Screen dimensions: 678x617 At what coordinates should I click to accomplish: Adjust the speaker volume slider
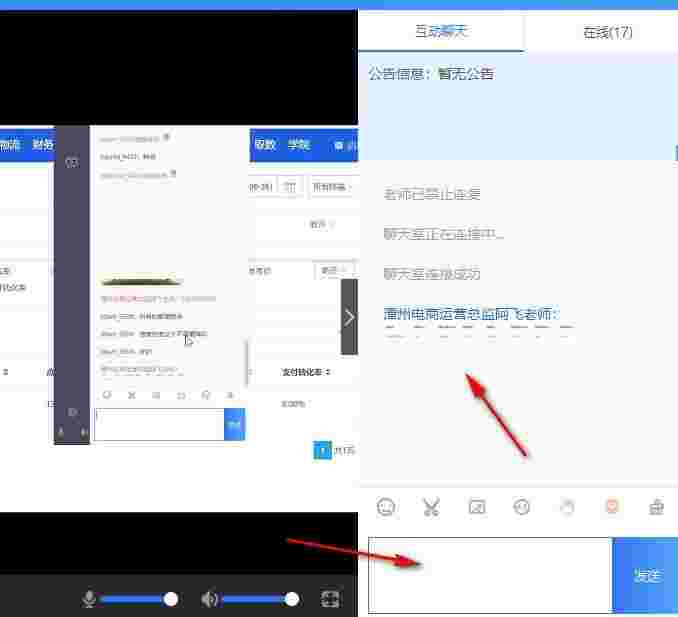tap(259, 599)
